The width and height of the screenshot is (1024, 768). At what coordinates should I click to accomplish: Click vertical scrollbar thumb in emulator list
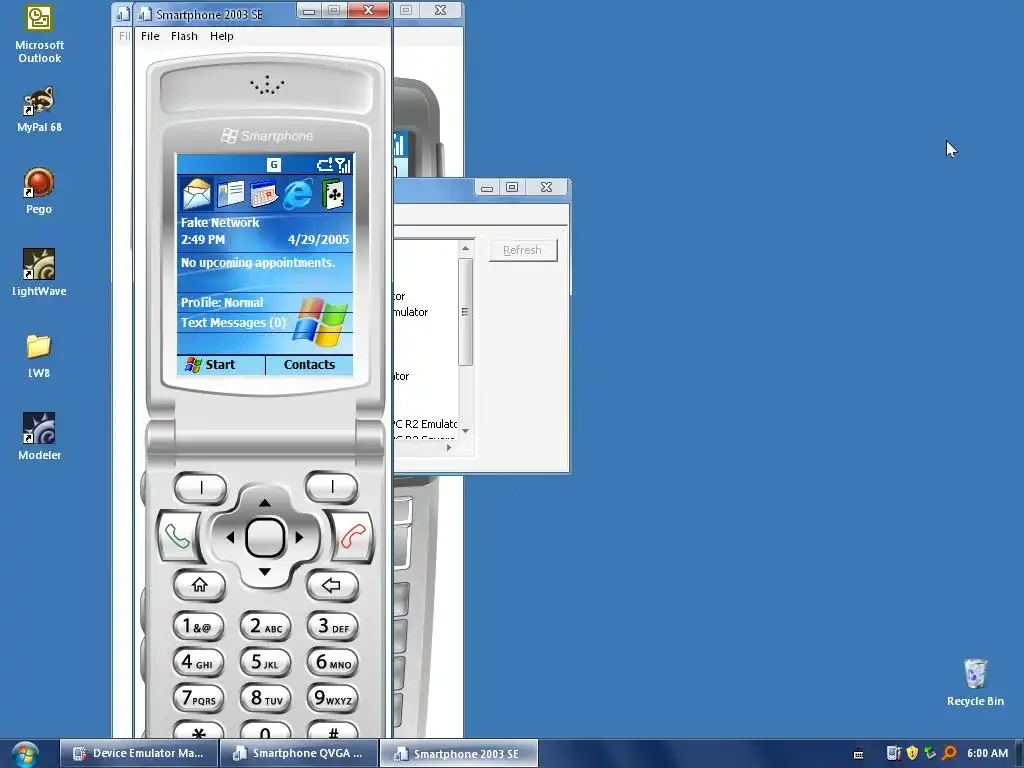click(x=465, y=312)
